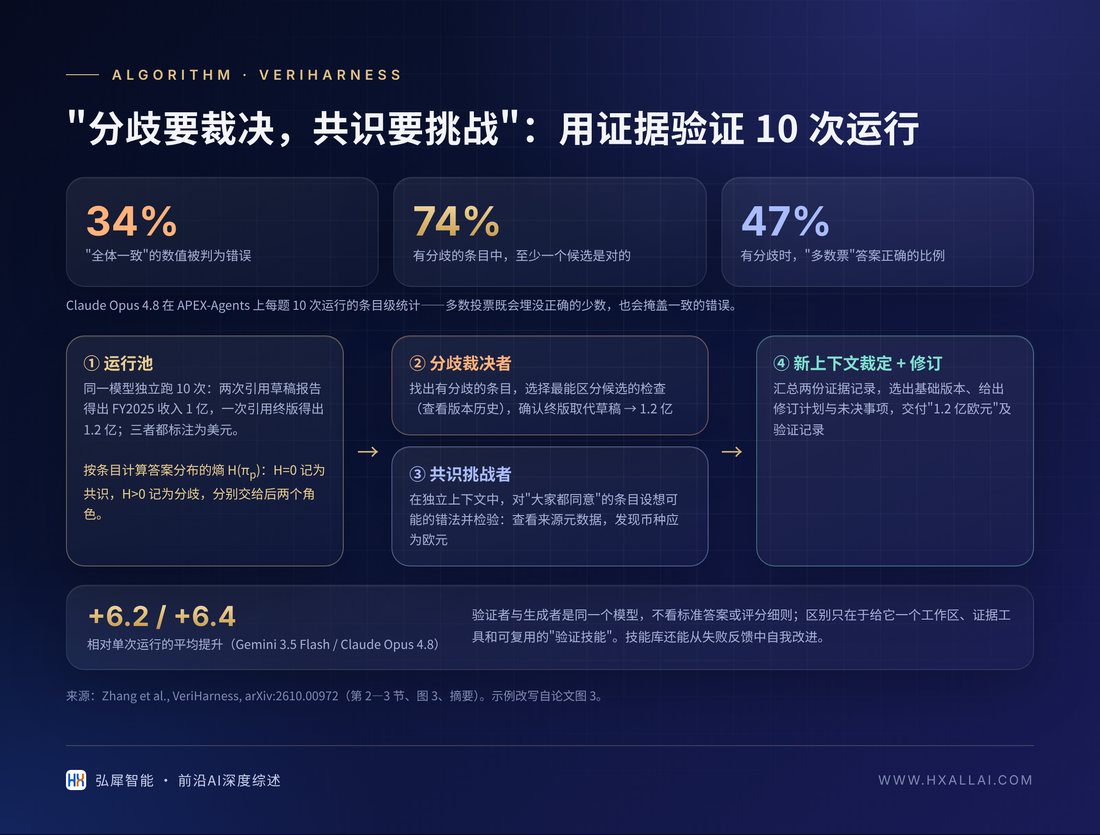Screen dimensions: 1100x835
Task: Open the WWW.HXALLAI.COM link
Action: point(955,780)
